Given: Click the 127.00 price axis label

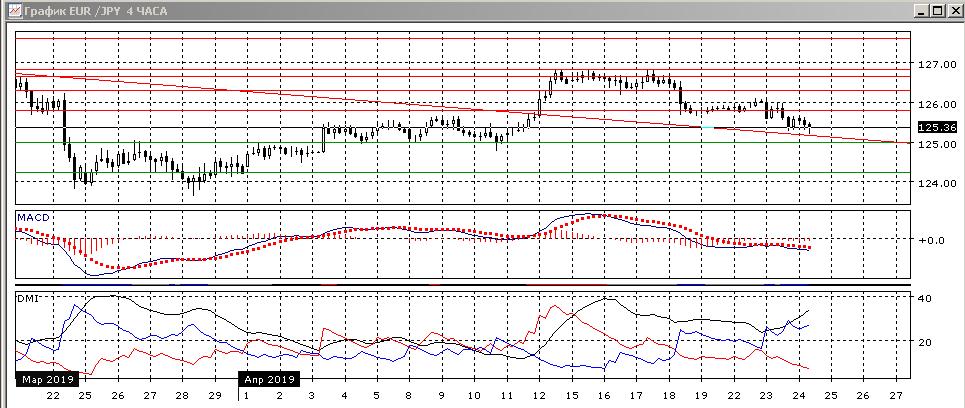Looking at the screenshot, I should point(935,65).
